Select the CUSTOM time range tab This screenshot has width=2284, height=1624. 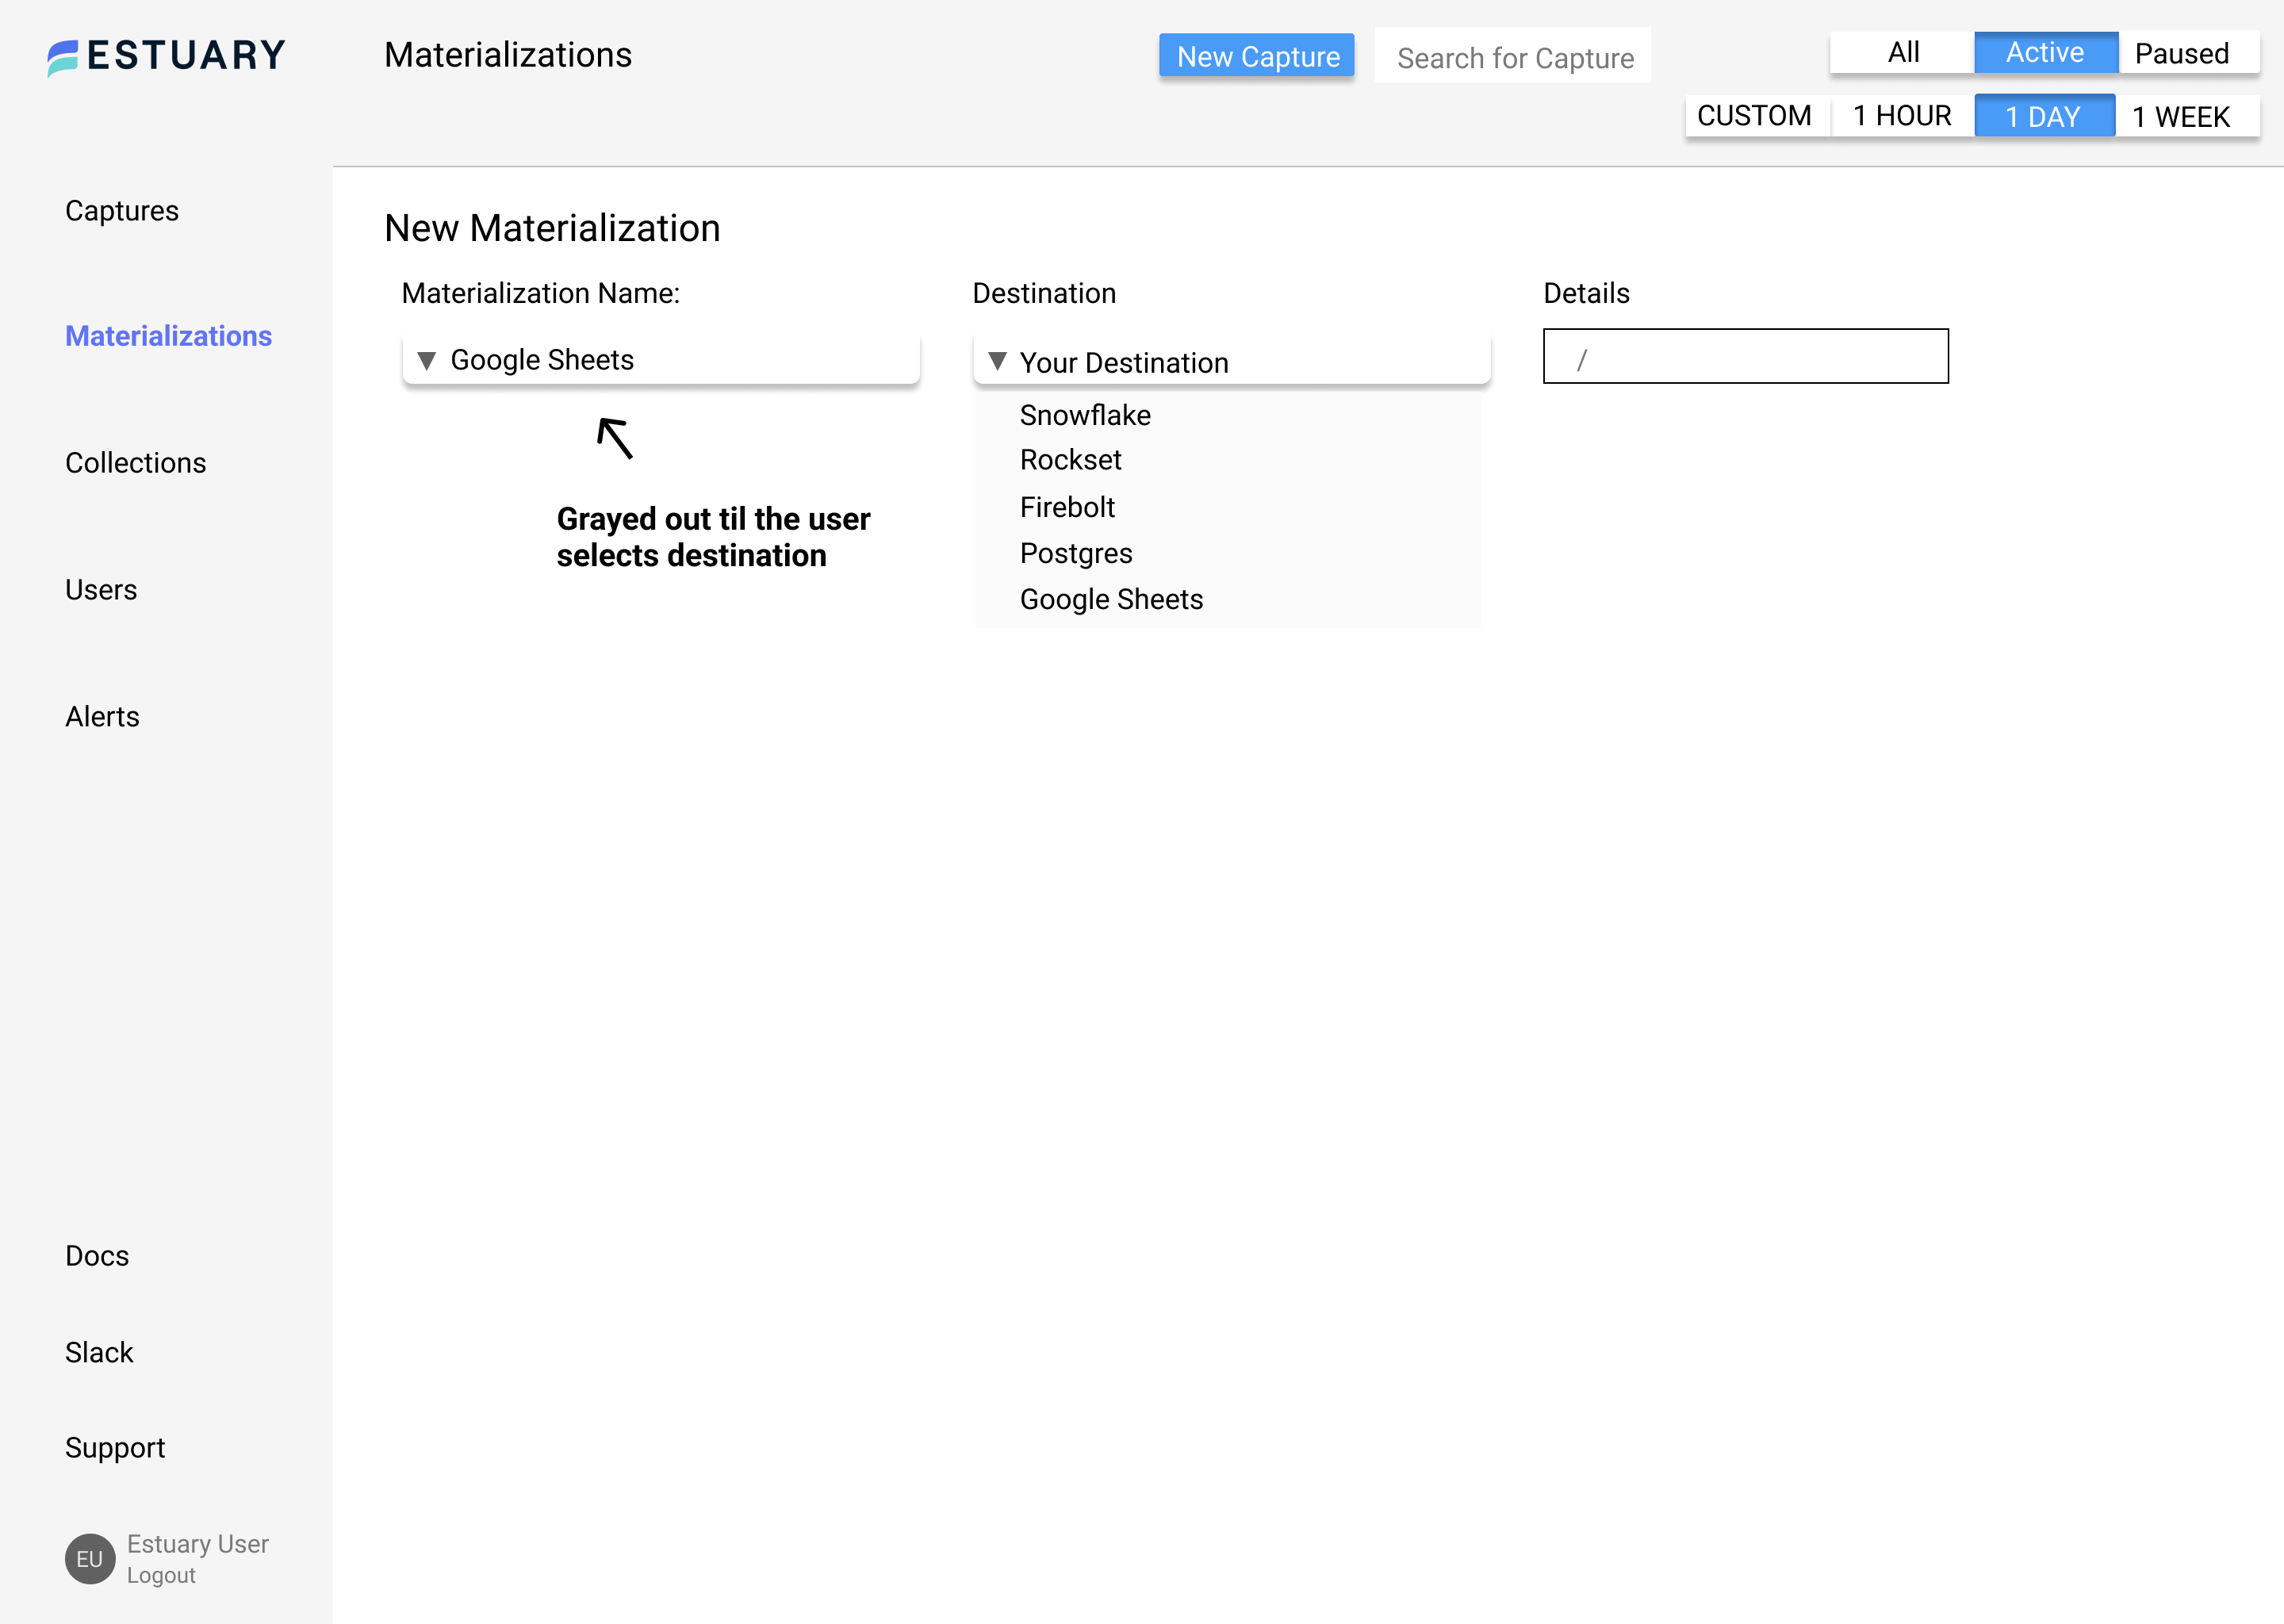[1755, 116]
